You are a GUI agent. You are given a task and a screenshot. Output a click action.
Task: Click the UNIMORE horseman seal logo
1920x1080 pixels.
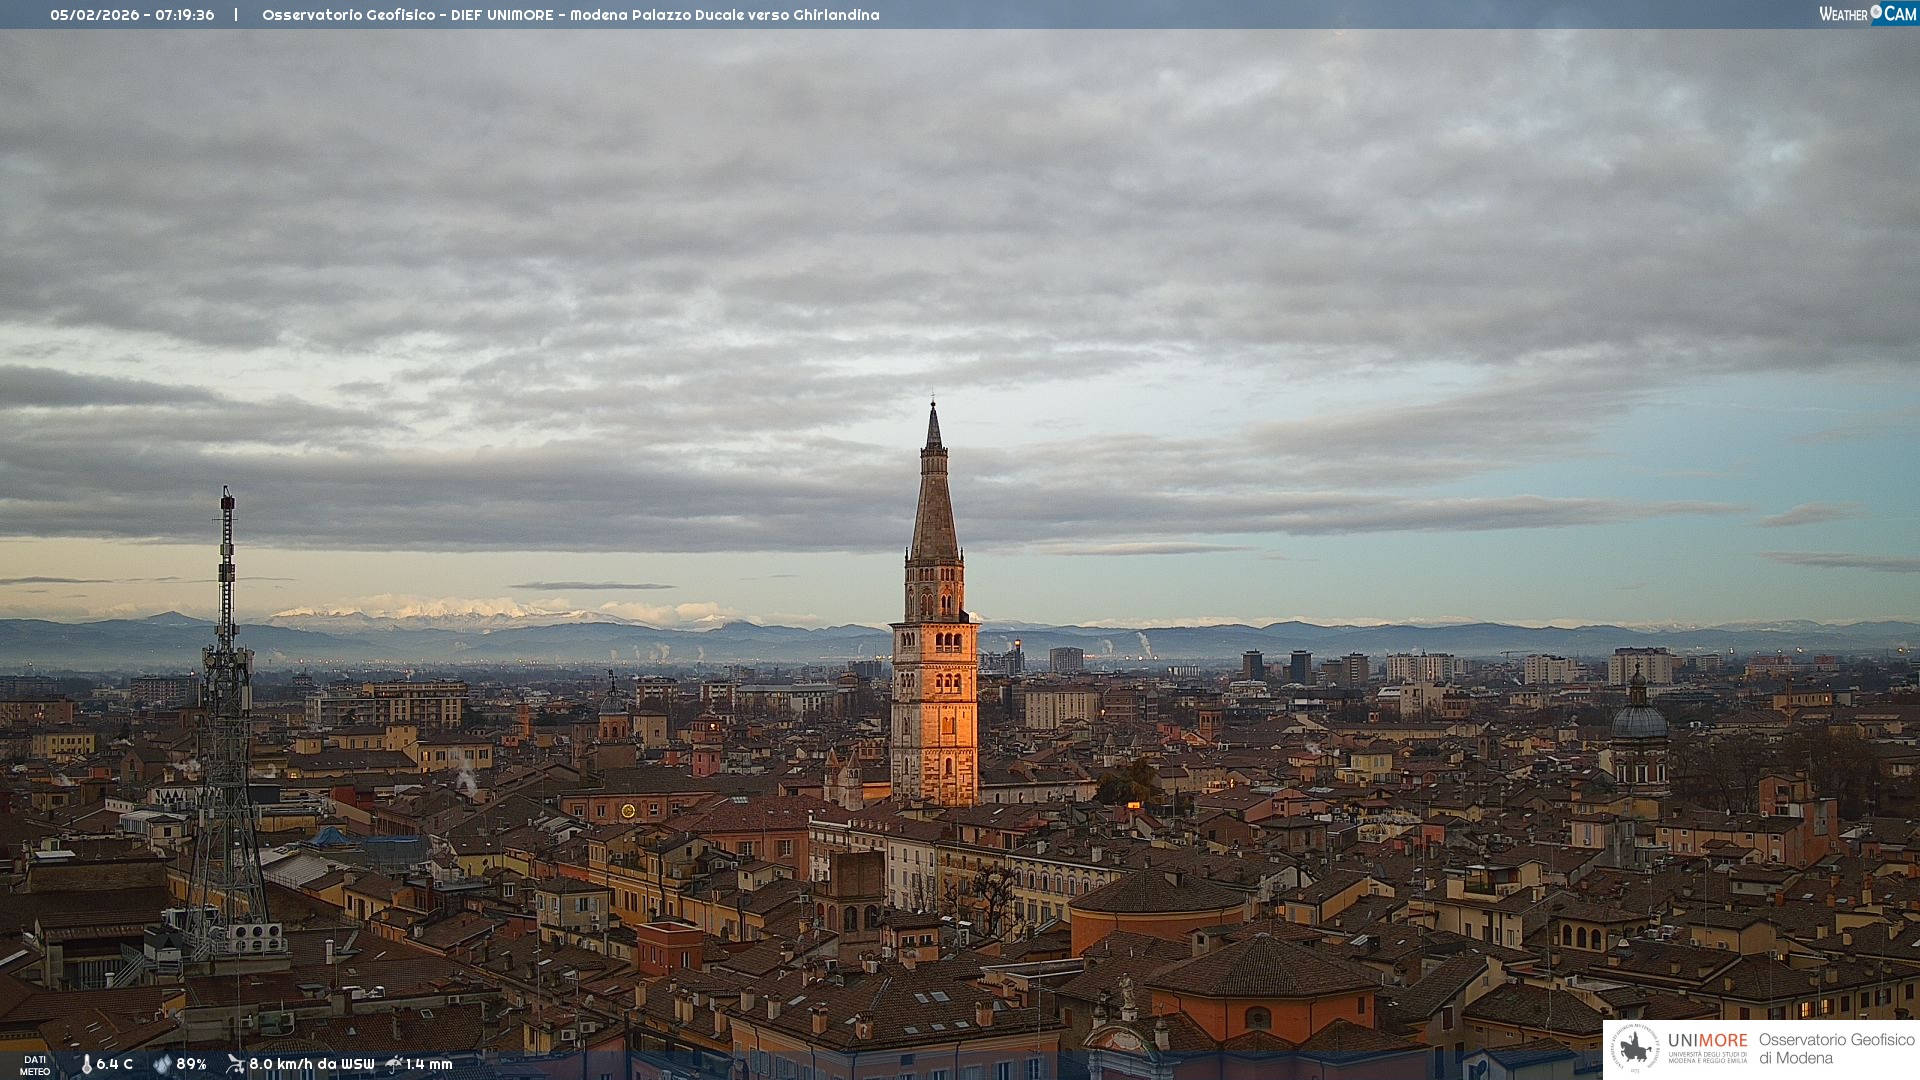tap(1636, 1049)
